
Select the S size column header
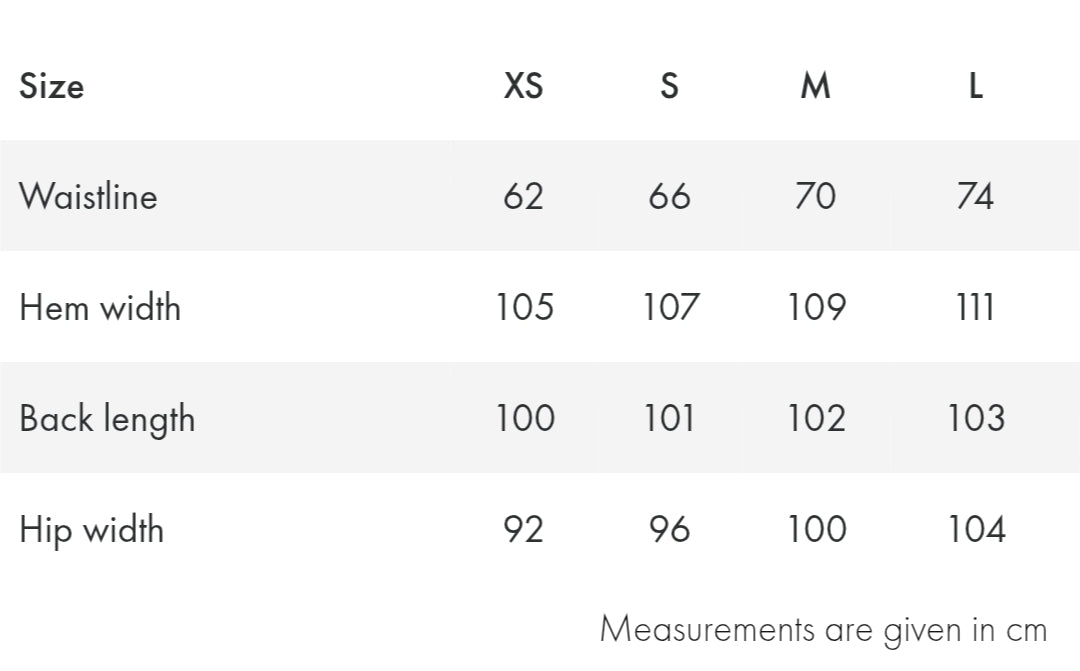[x=669, y=86]
